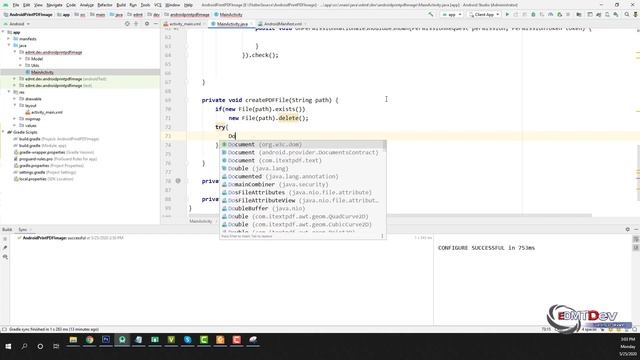Viewport: 640px width, 360px height.
Task: Open Skype from the taskbar
Action: (187, 340)
